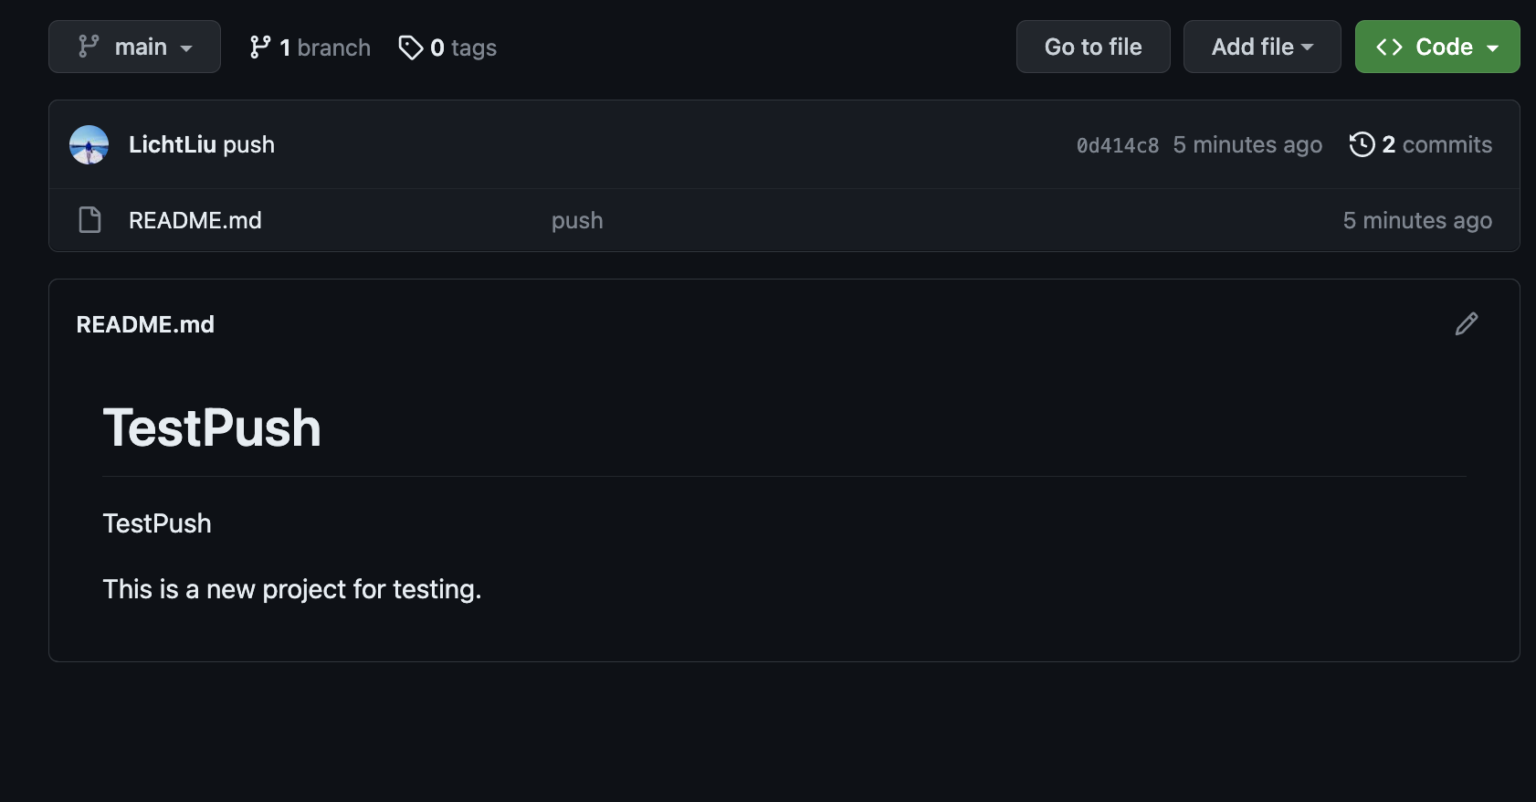Click the branch fork icon before 1 branch
Screen dimensions: 1536x802
tap(261, 46)
